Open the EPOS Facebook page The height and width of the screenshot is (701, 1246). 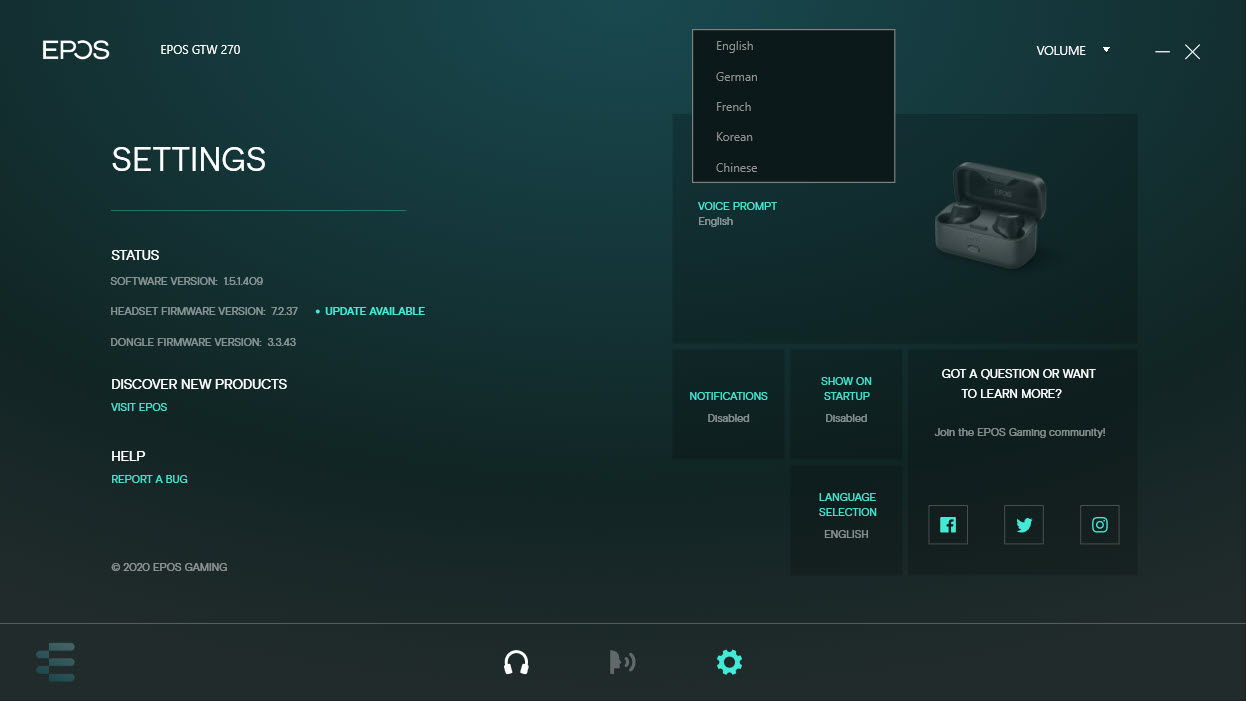pyautogui.click(x=948, y=525)
